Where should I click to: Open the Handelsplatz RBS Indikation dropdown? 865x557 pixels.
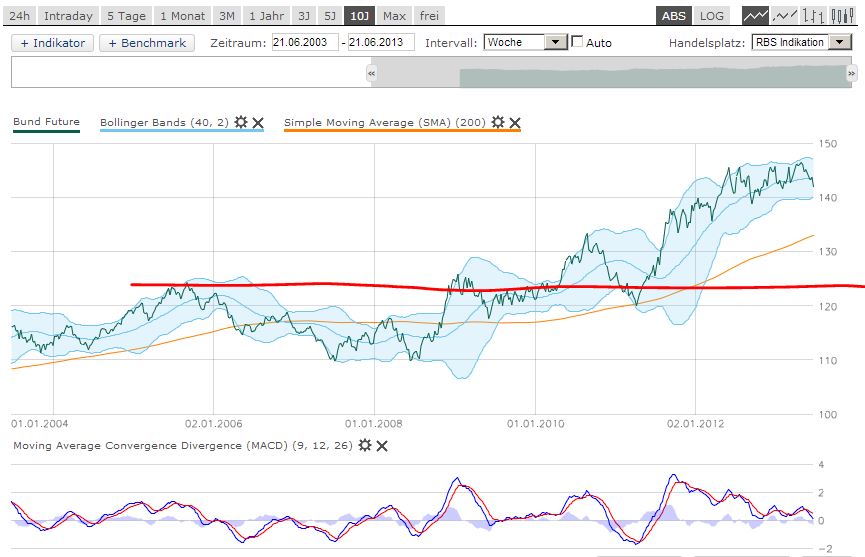[x=838, y=43]
